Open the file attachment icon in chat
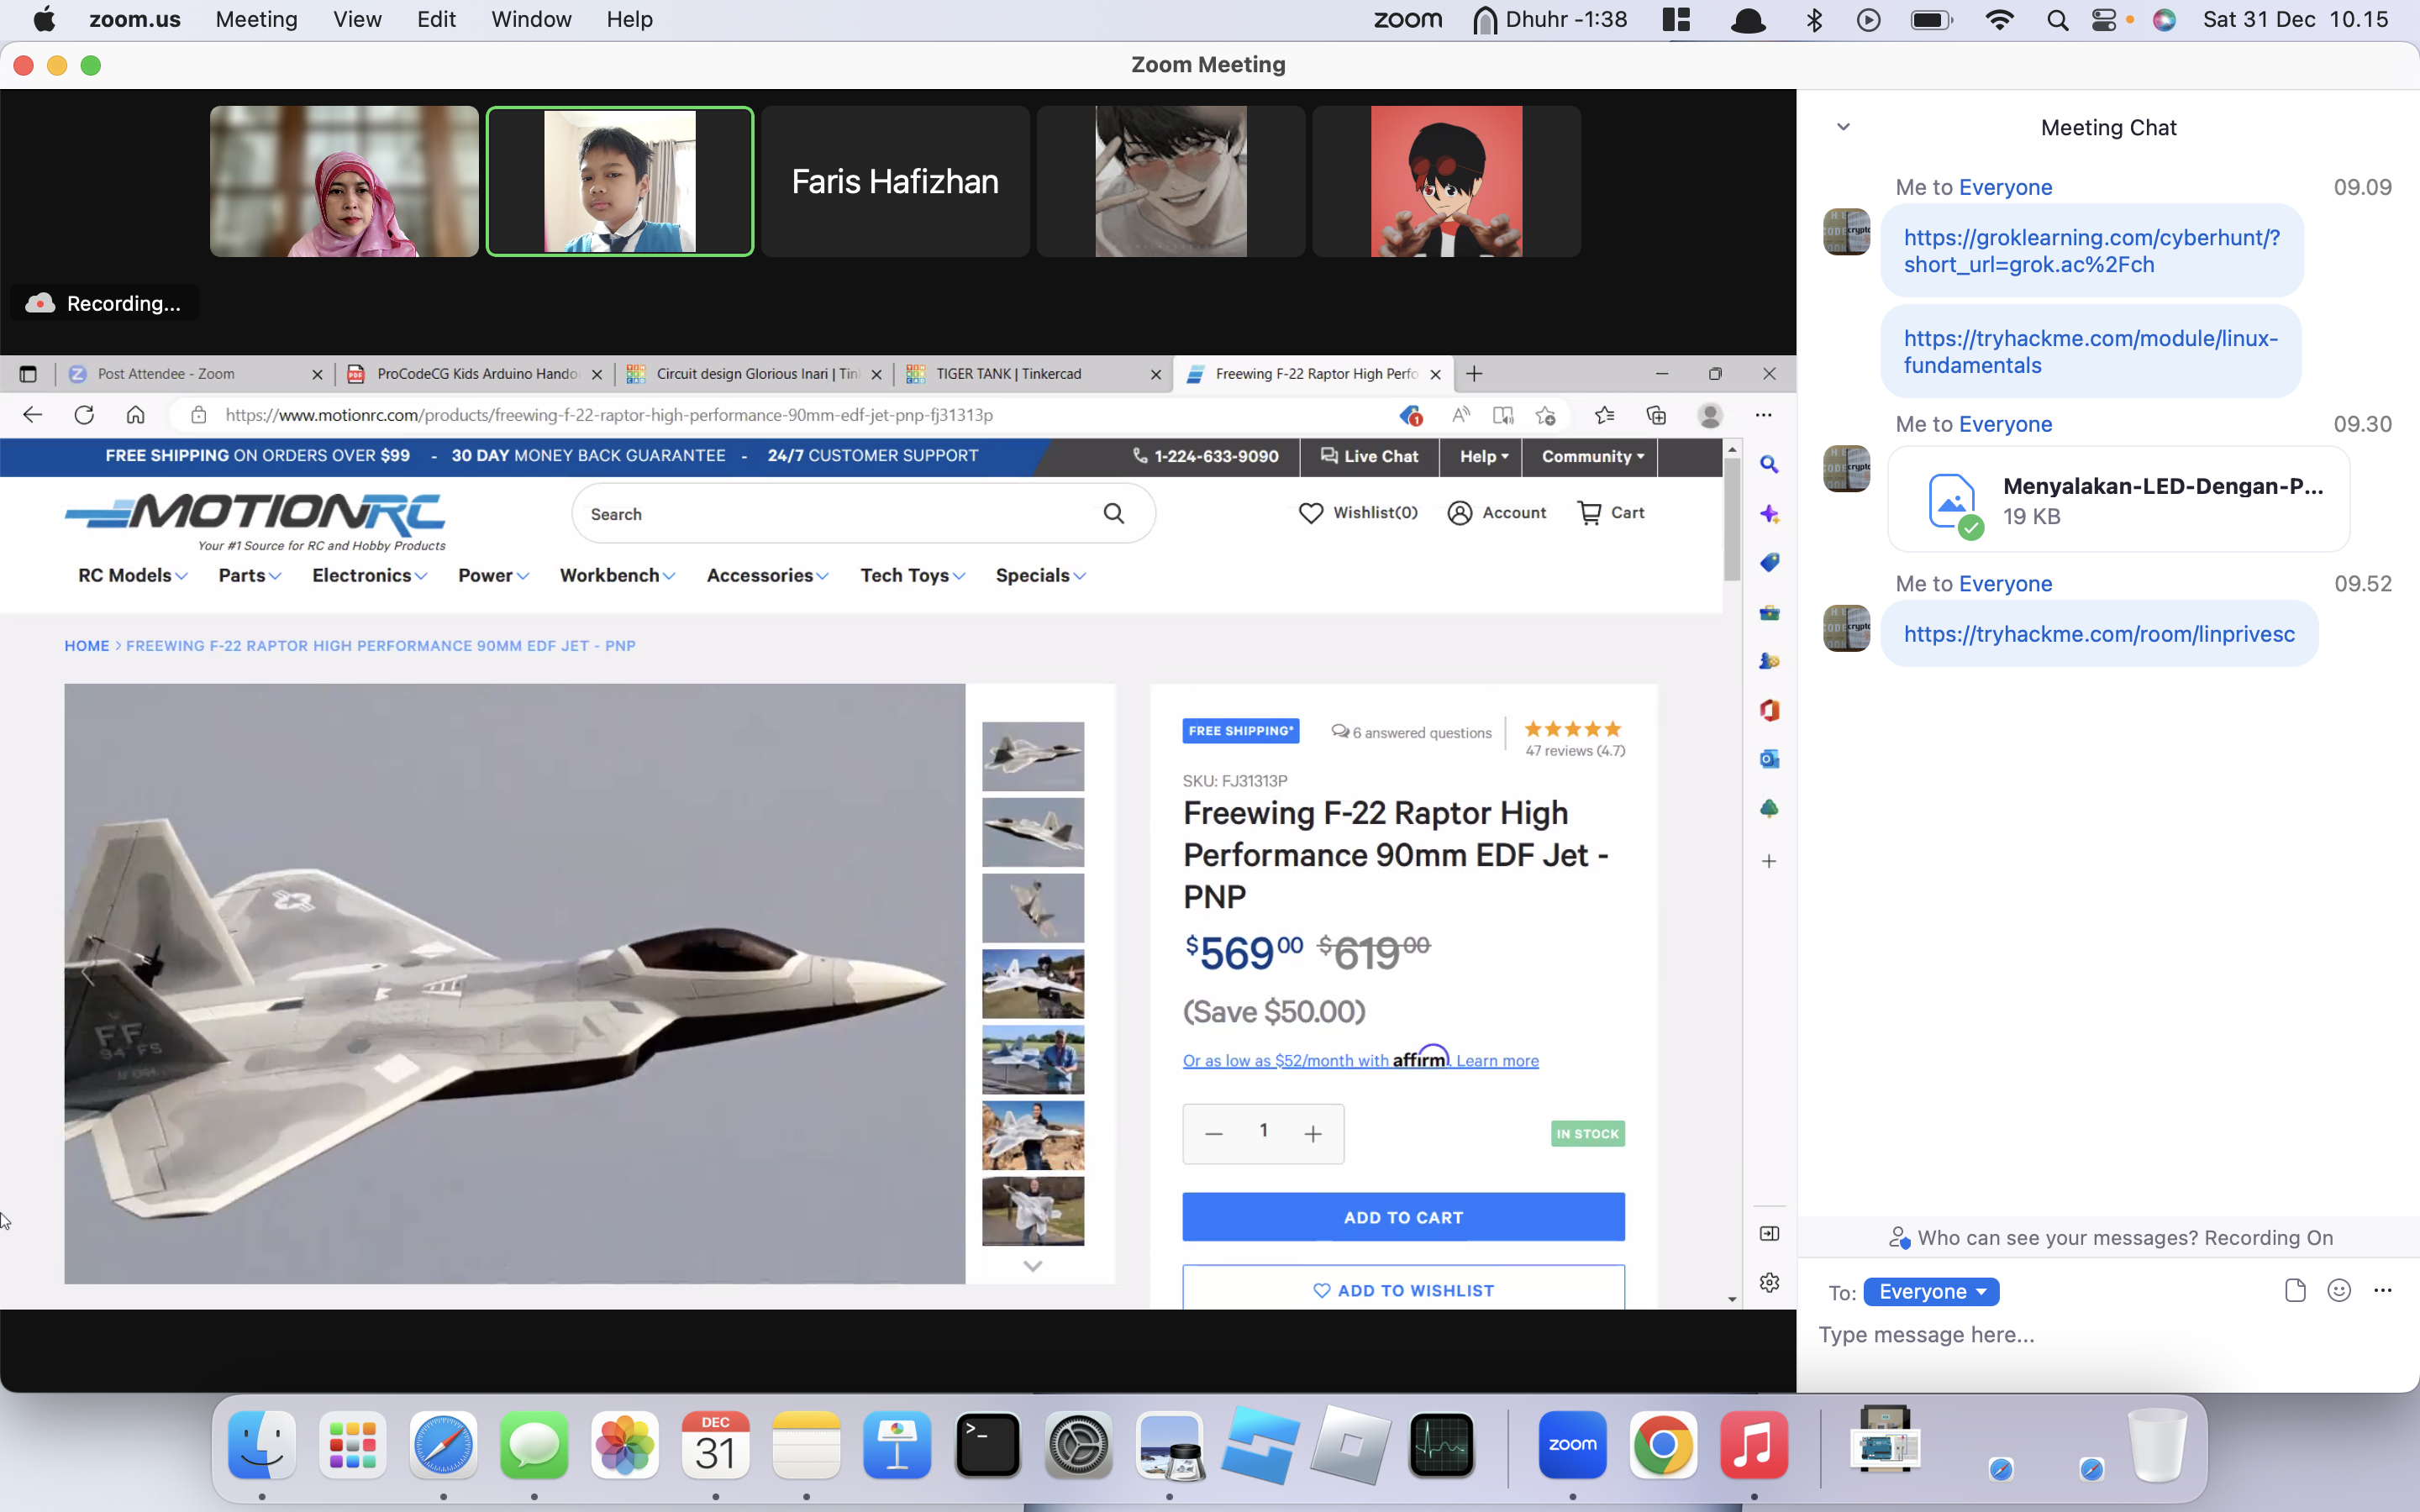 [2295, 1290]
